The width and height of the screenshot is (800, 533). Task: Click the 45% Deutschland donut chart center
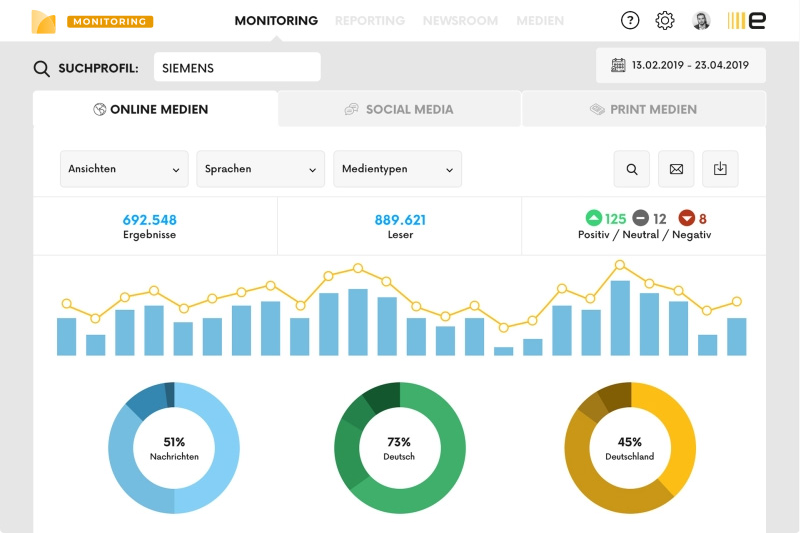tap(630, 448)
